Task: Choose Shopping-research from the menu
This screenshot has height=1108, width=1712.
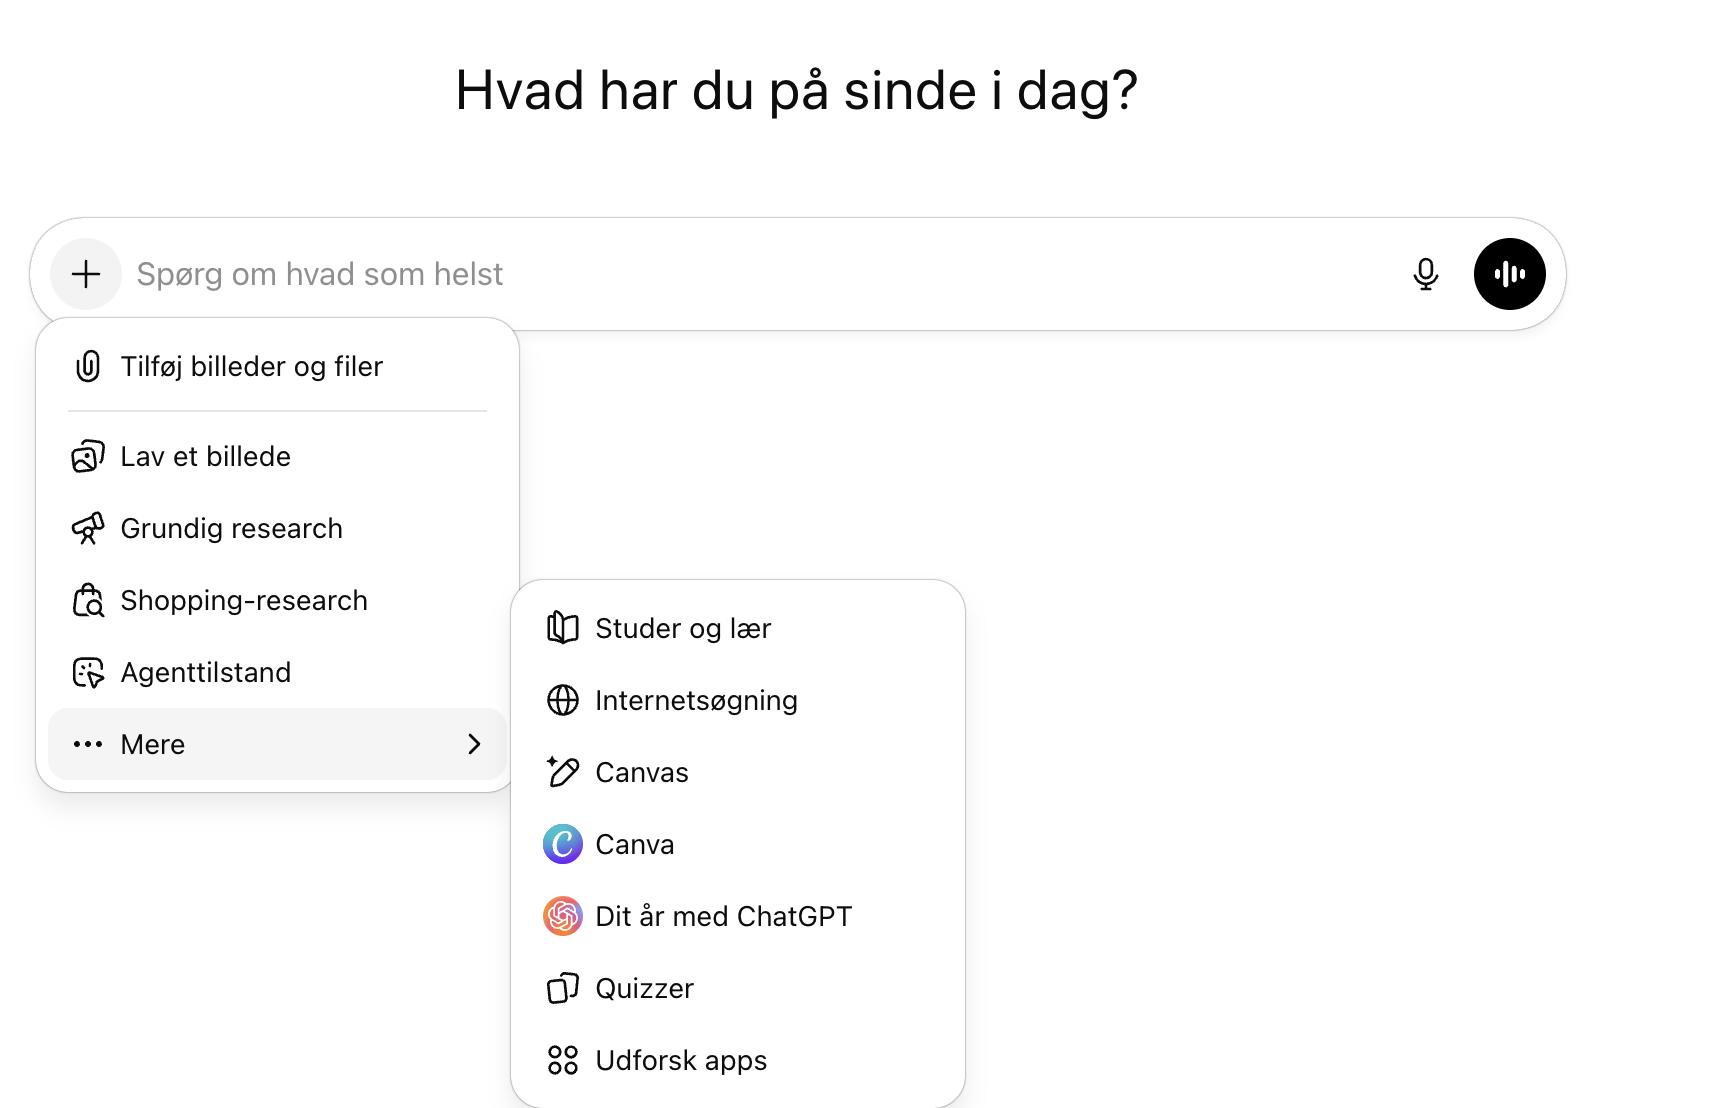Action: (243, 601)
